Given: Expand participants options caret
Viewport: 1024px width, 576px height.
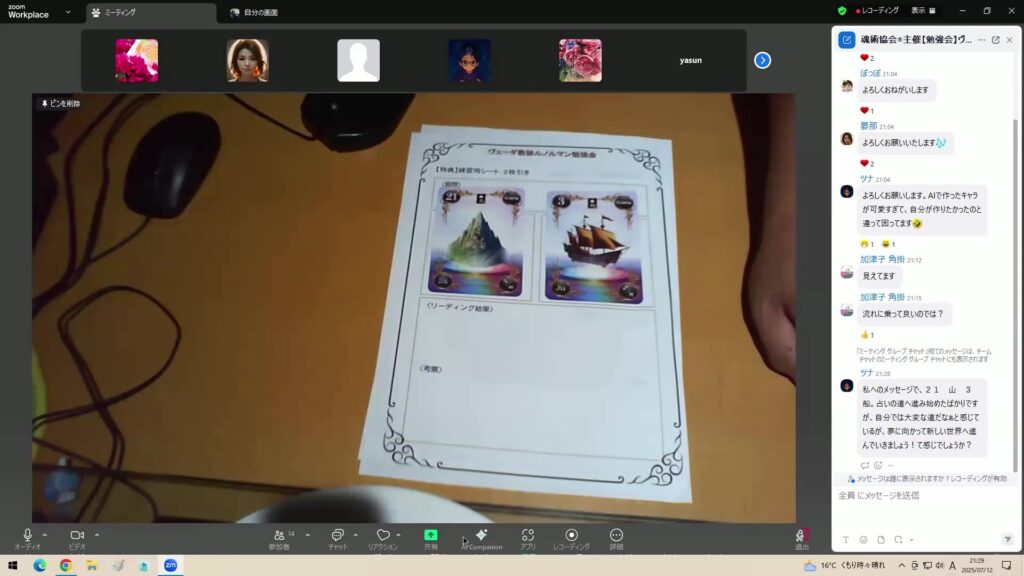Looking at the screenshot, I should 308,535.
